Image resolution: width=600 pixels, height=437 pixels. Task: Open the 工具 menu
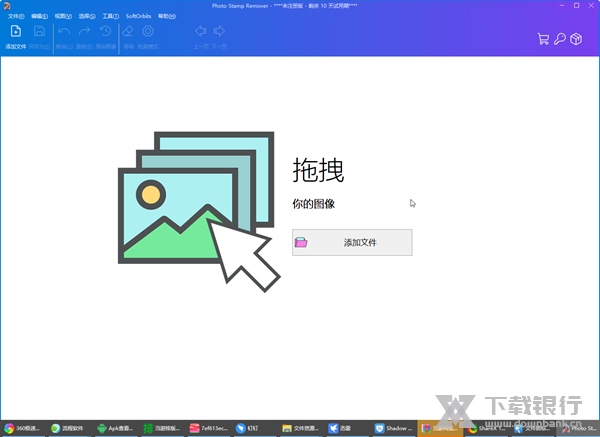[x=111, y=16]
